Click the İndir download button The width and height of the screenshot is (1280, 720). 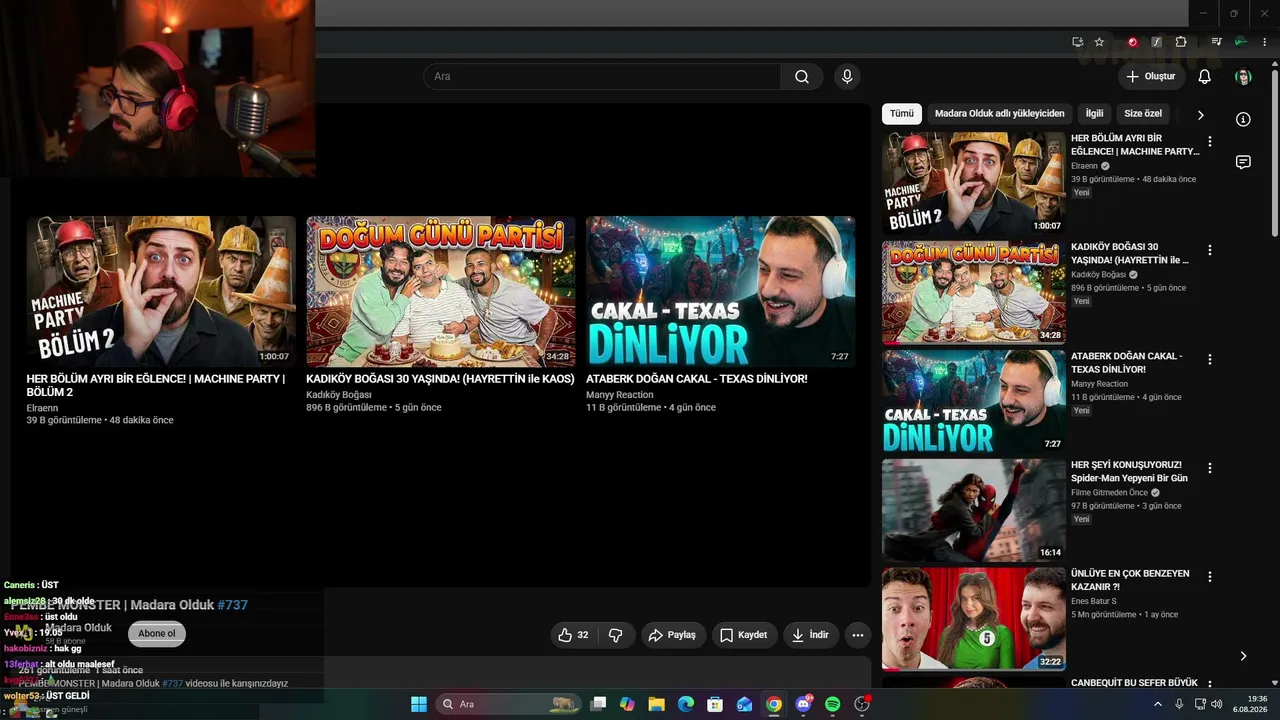tap(810, 635)
